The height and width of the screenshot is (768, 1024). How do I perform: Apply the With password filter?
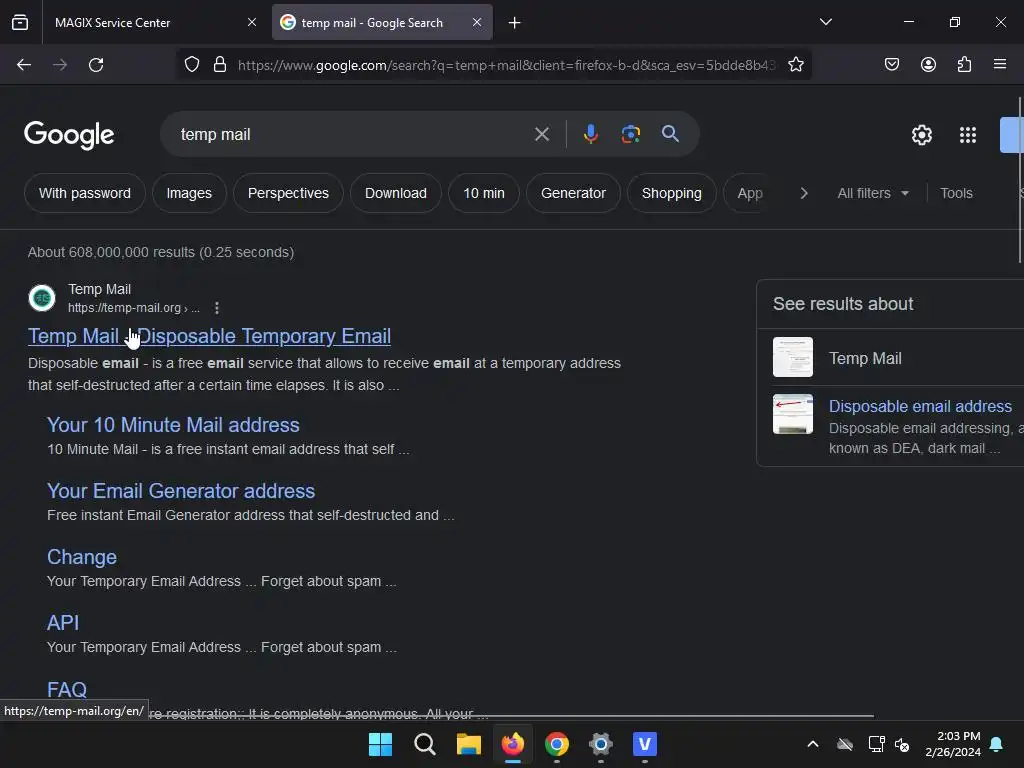pyautogui.click(x=85, y=193)
